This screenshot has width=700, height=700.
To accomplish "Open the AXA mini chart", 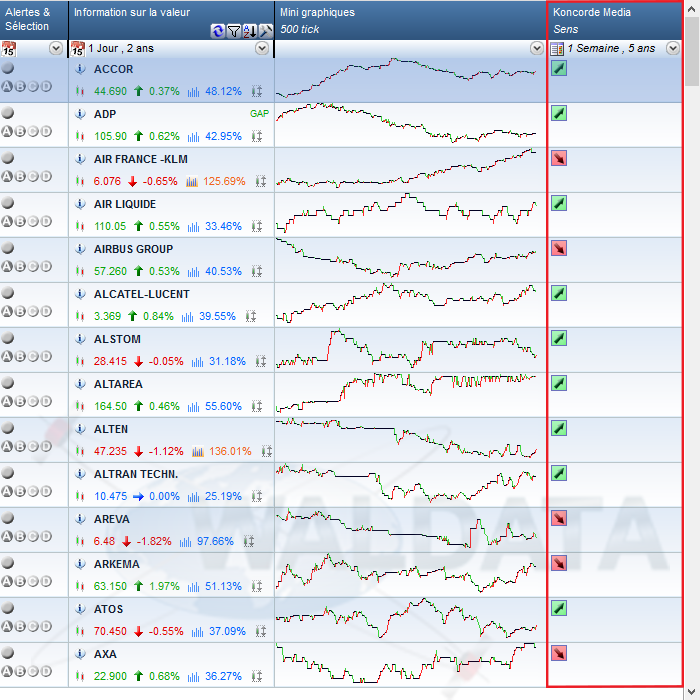I will click(x=406, y=663).
